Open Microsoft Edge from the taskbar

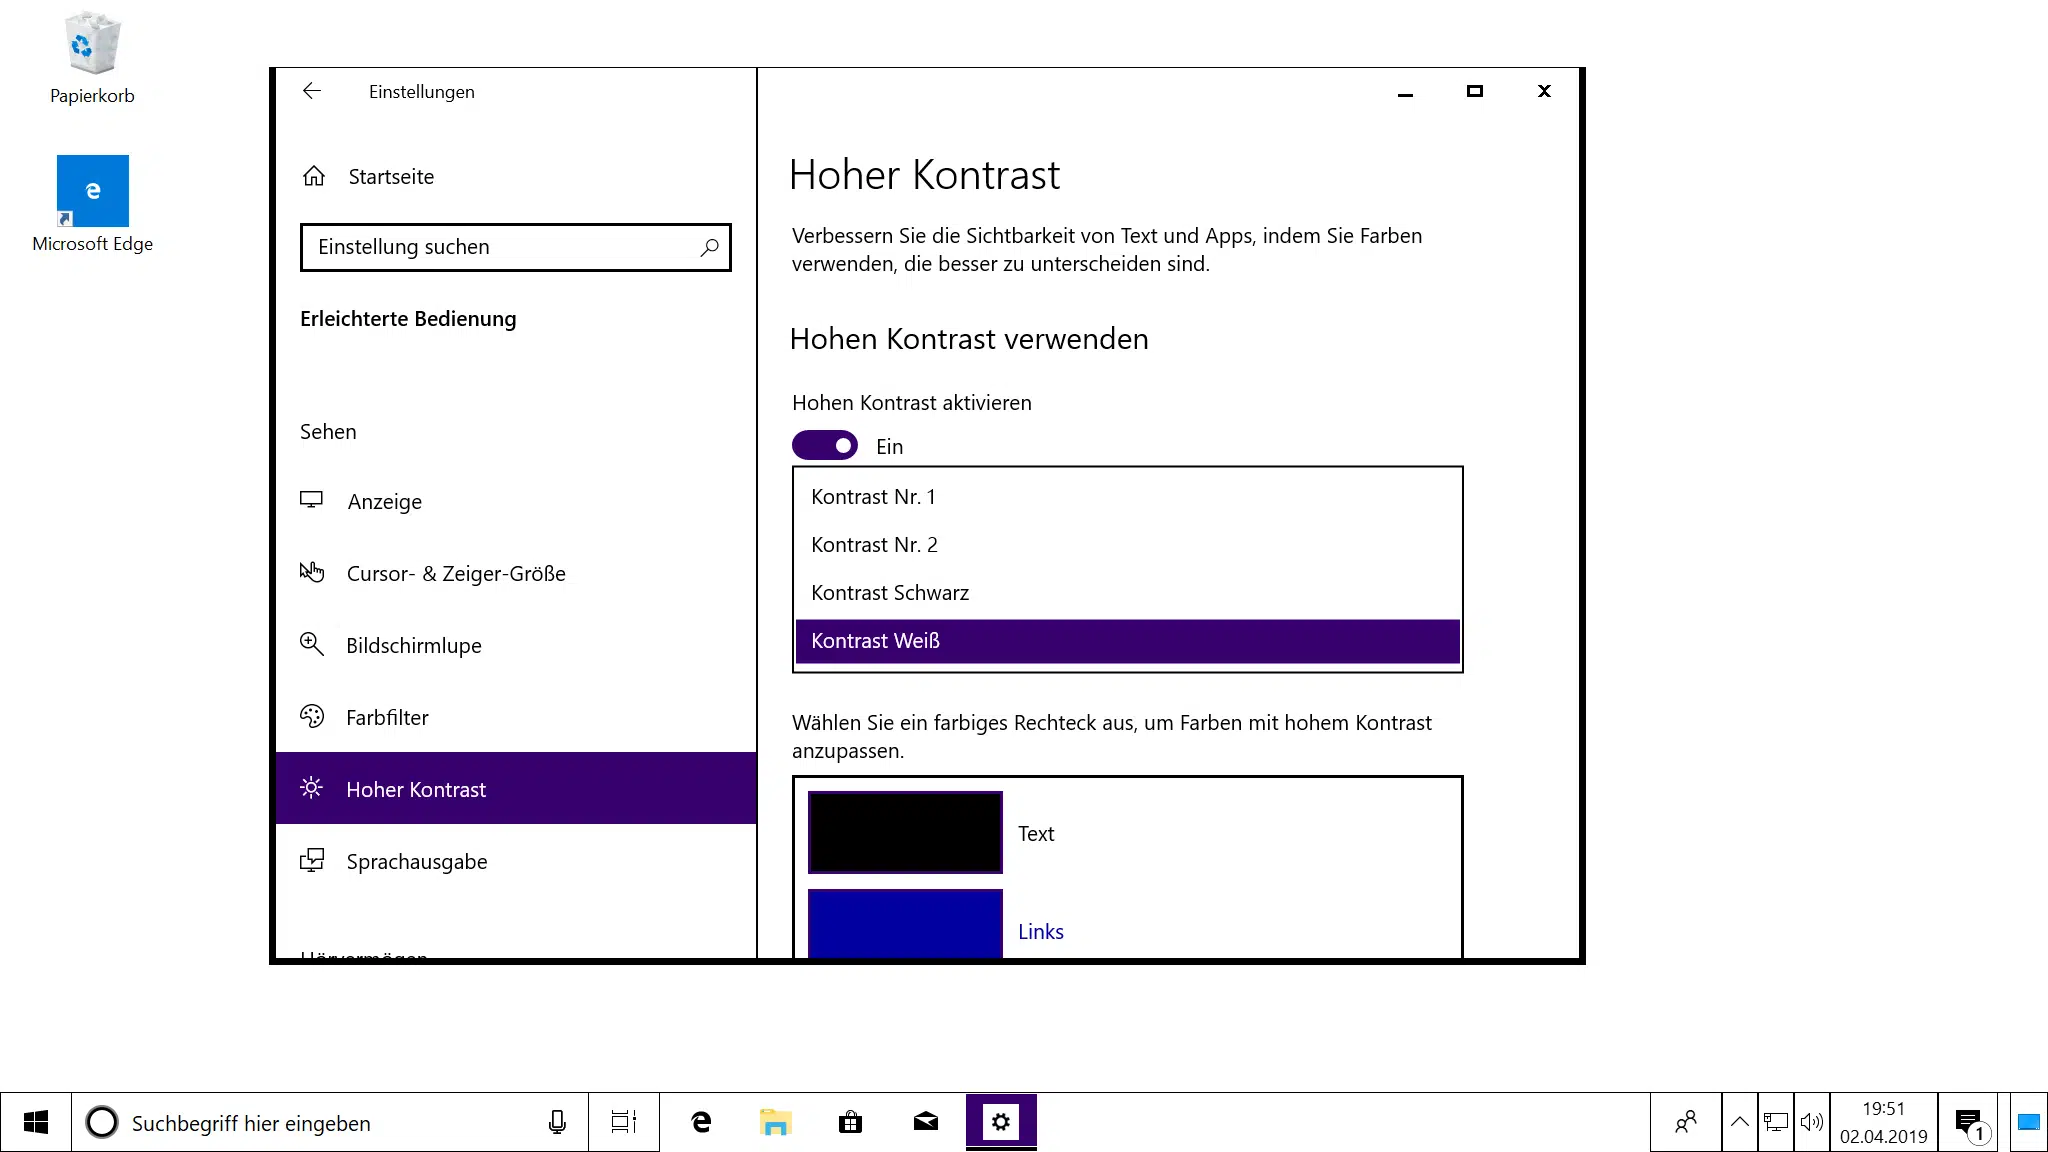[x=699, y=1122]
